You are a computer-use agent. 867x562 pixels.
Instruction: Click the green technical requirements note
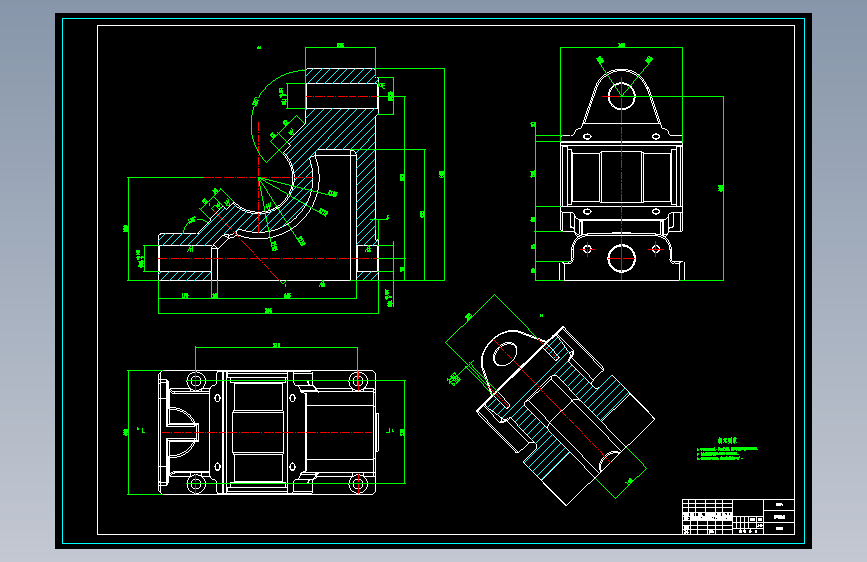click(x=727, y=449)
